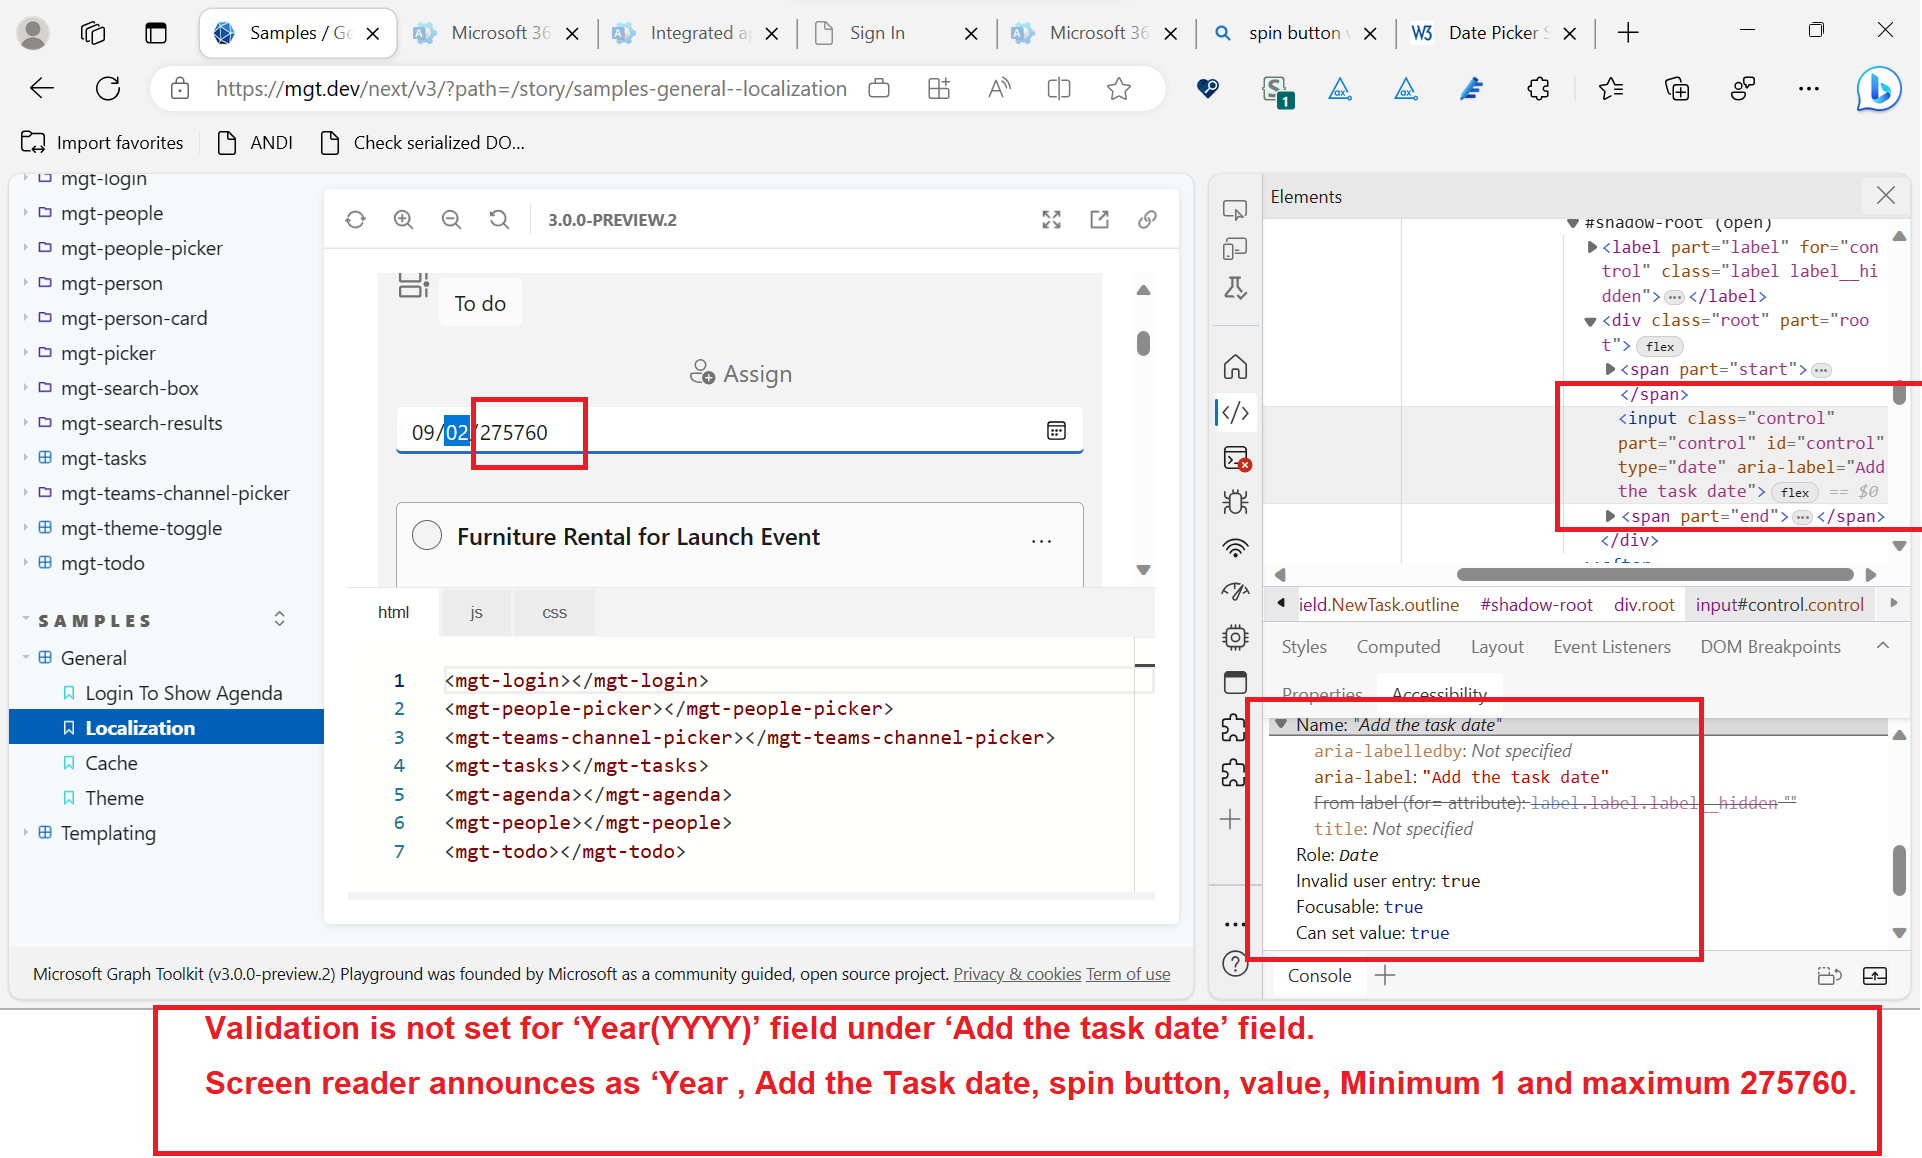Collapse the Name row in the Accessibility panel
Screen dimensions: 1922x1158
click(1282, 724)
